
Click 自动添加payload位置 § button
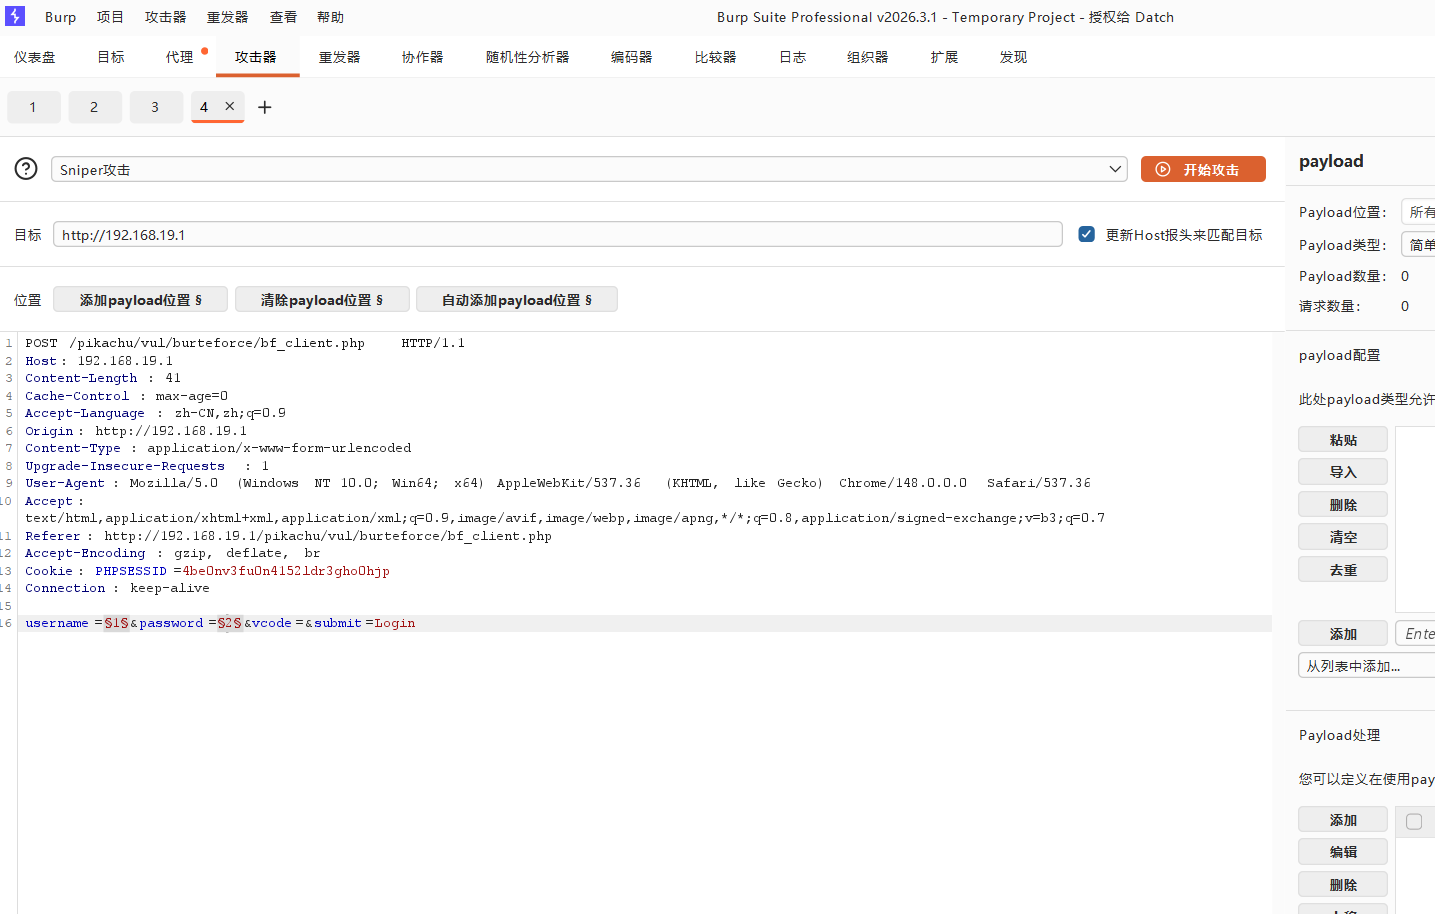[517, 299]
